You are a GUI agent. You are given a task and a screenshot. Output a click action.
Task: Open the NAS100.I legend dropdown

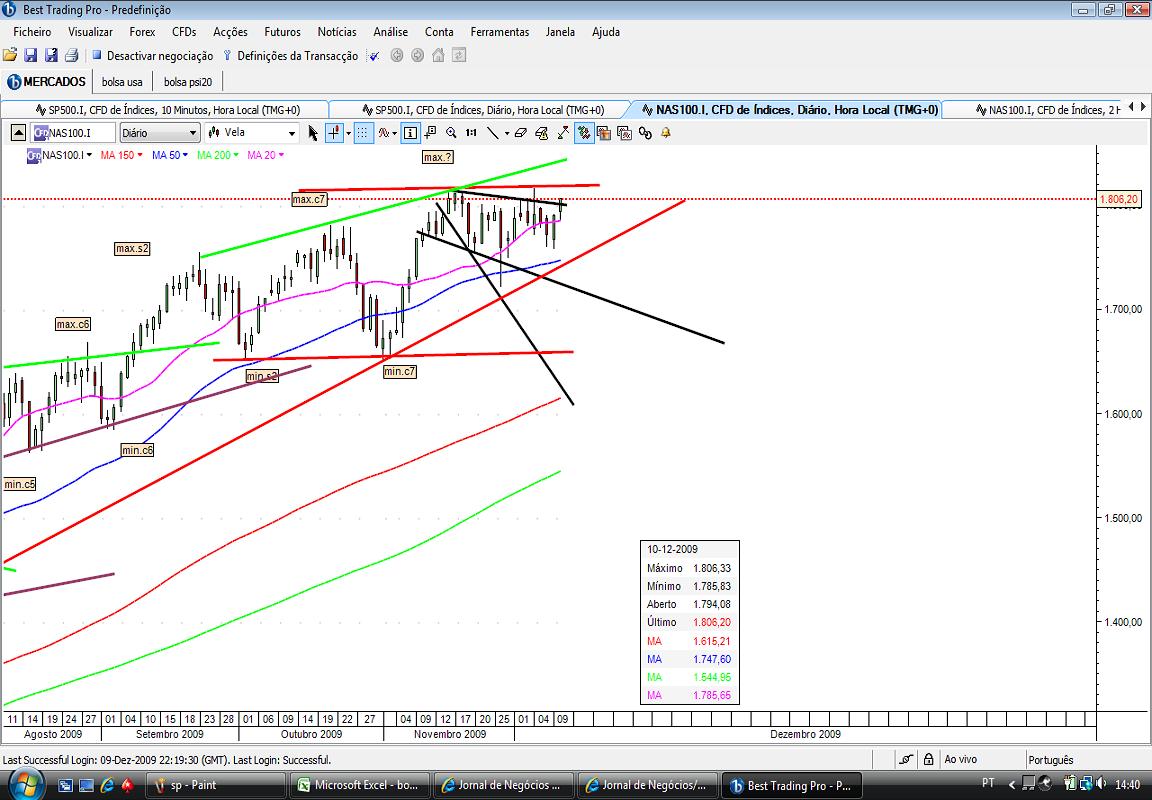point(89,155)
